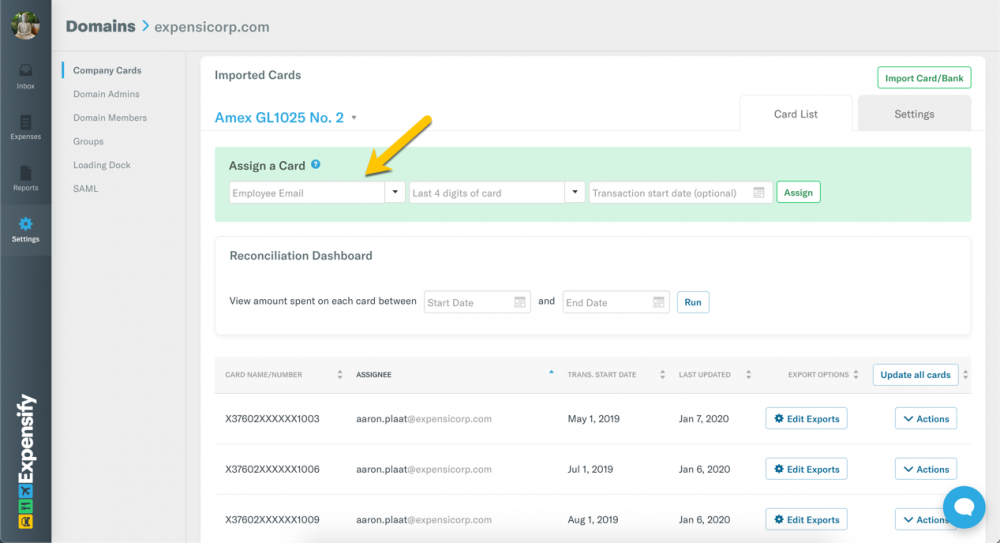
Task: Click the Domains breadcrumb link
Action: click(x=100, y=26)
